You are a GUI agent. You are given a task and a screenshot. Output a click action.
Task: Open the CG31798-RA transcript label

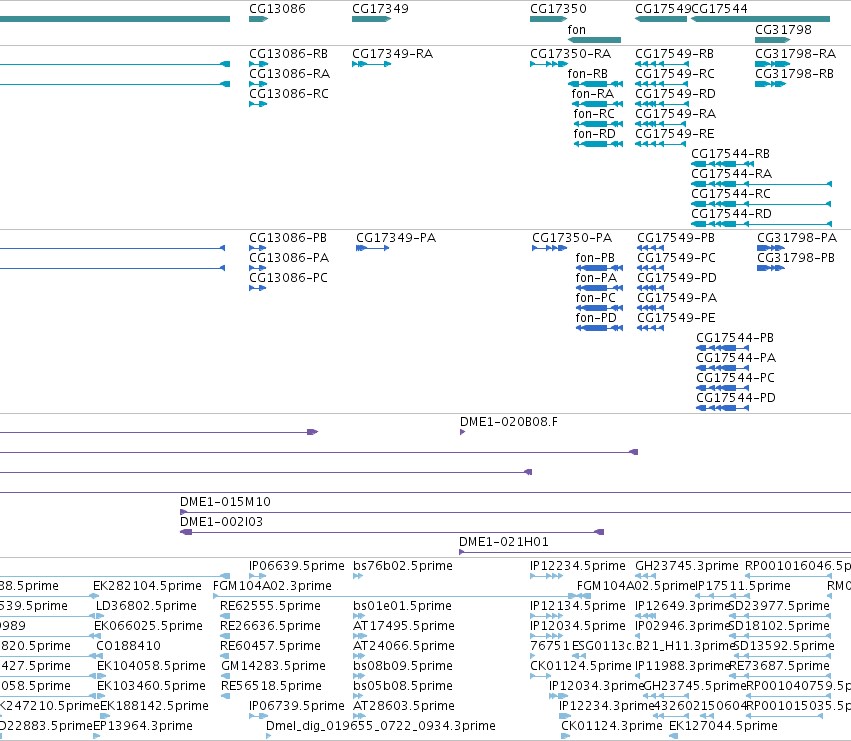click(x=795, y=54)
